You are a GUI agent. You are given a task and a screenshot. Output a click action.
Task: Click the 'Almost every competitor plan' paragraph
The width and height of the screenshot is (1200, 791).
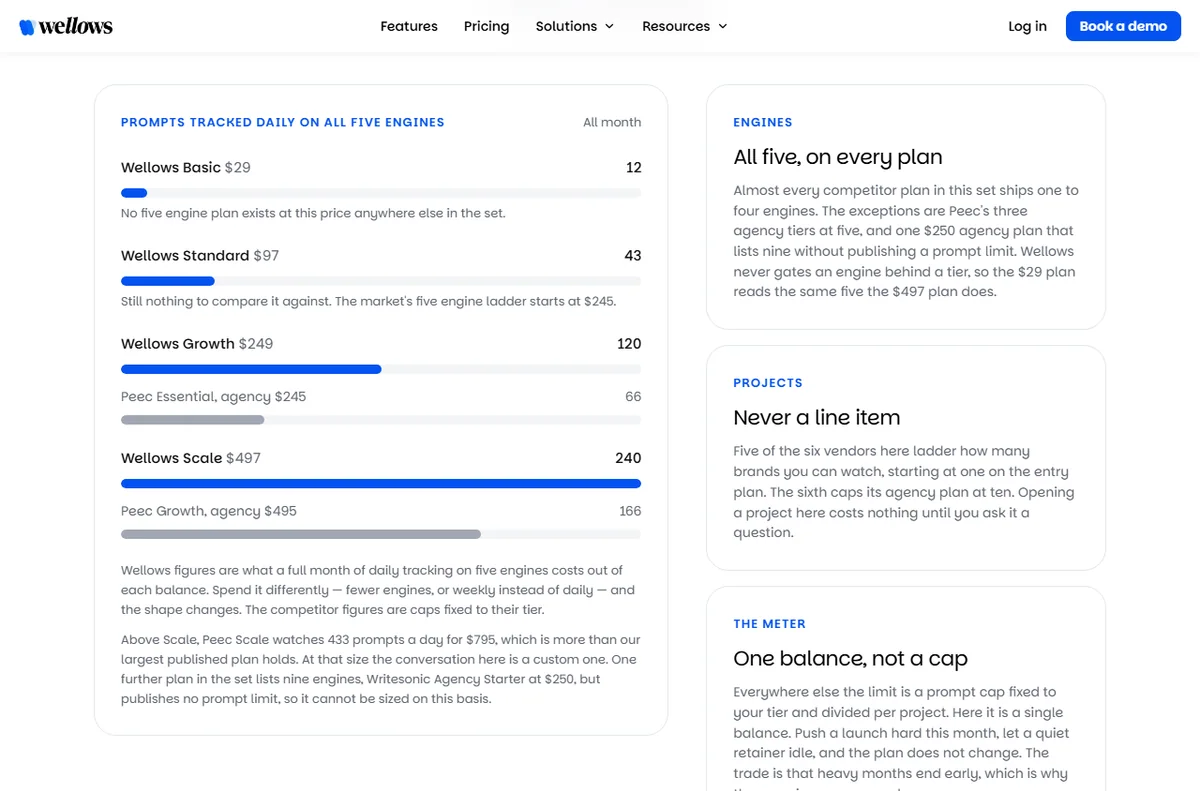click(906, 241)
